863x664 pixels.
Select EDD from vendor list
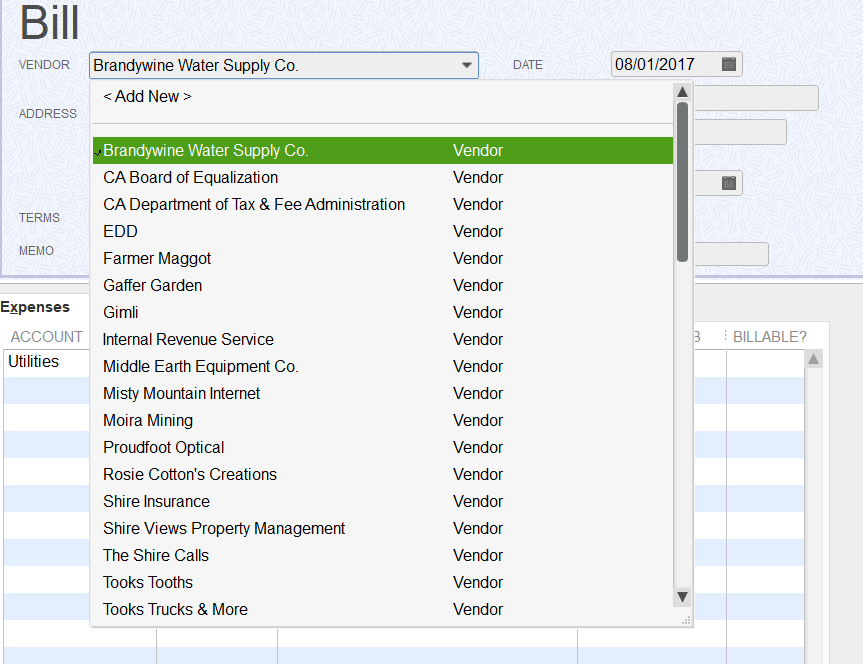click(383, 231)
